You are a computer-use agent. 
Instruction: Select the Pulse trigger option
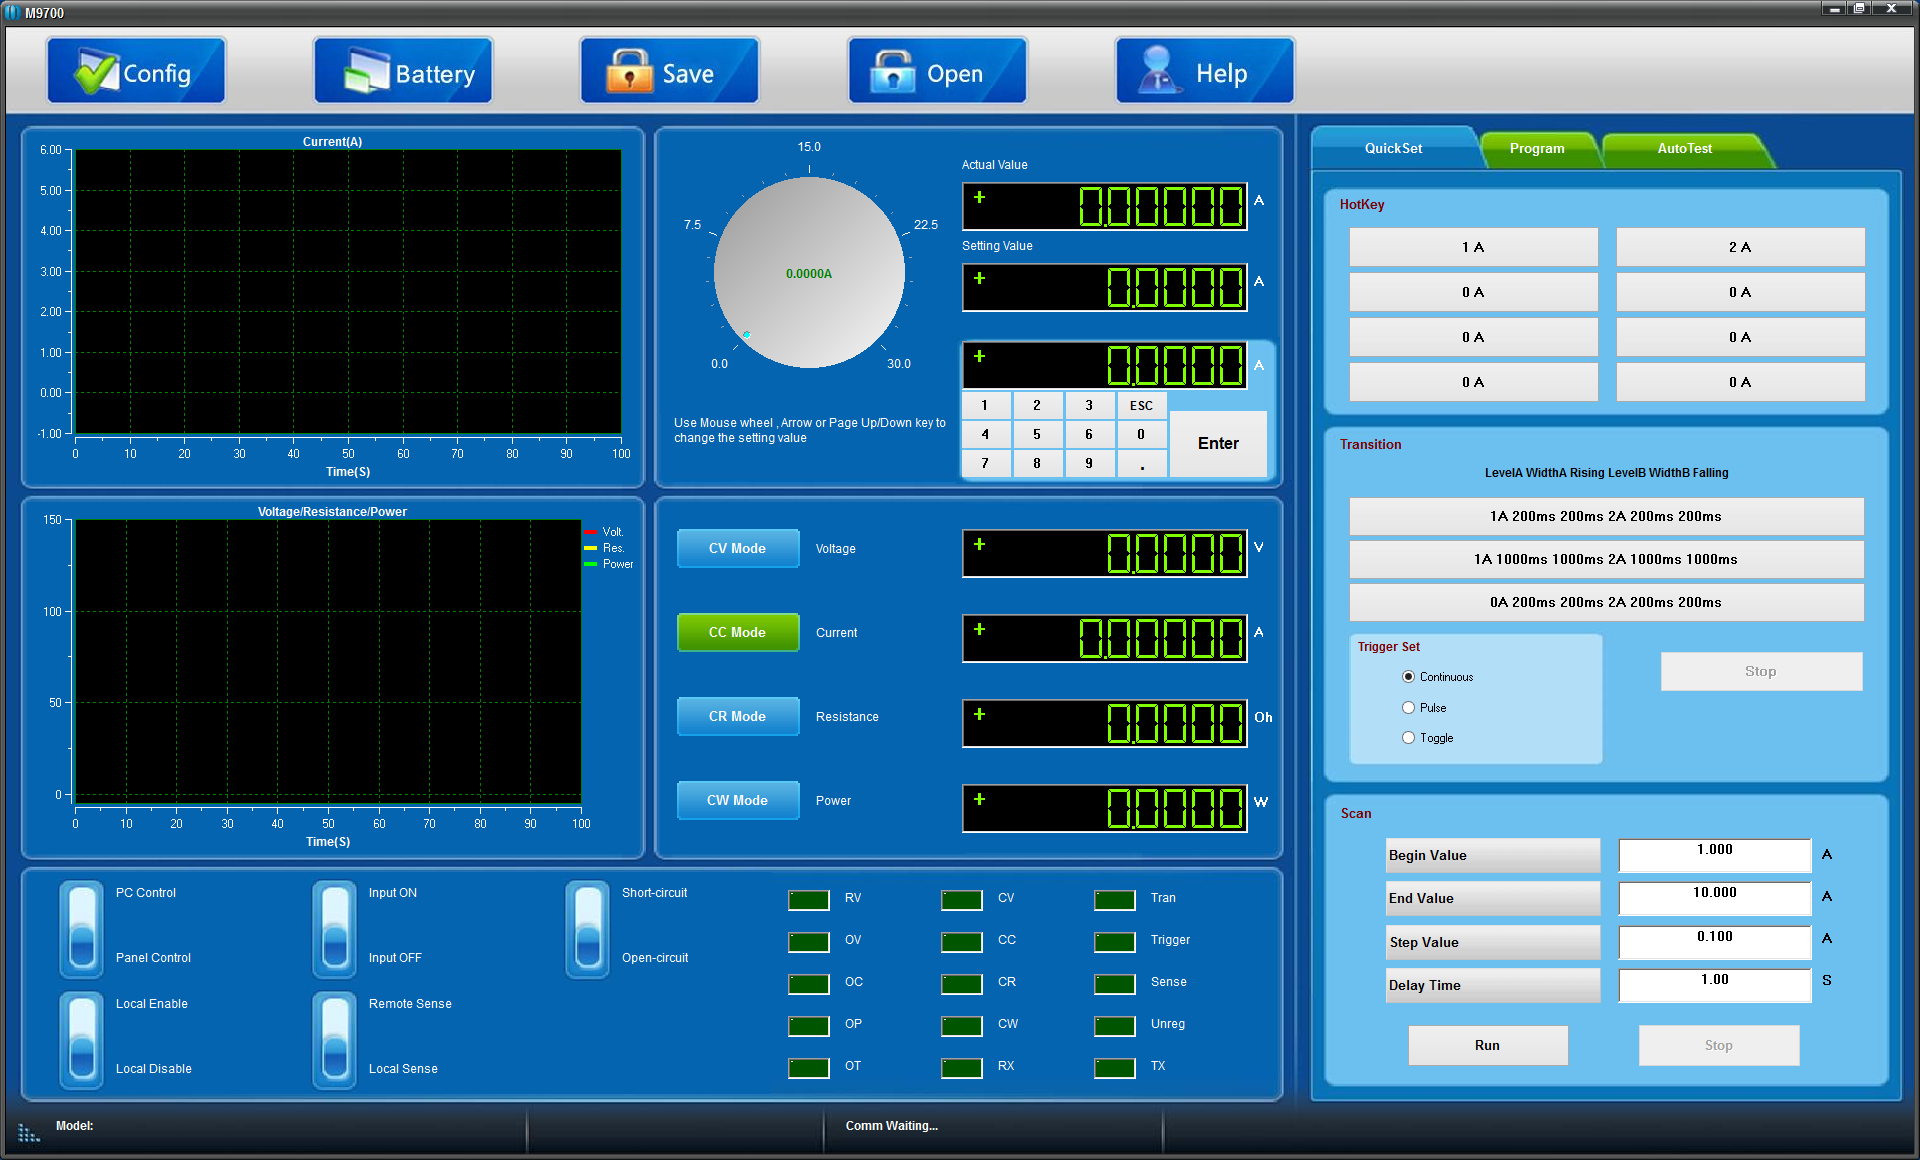click(1408, 707)
